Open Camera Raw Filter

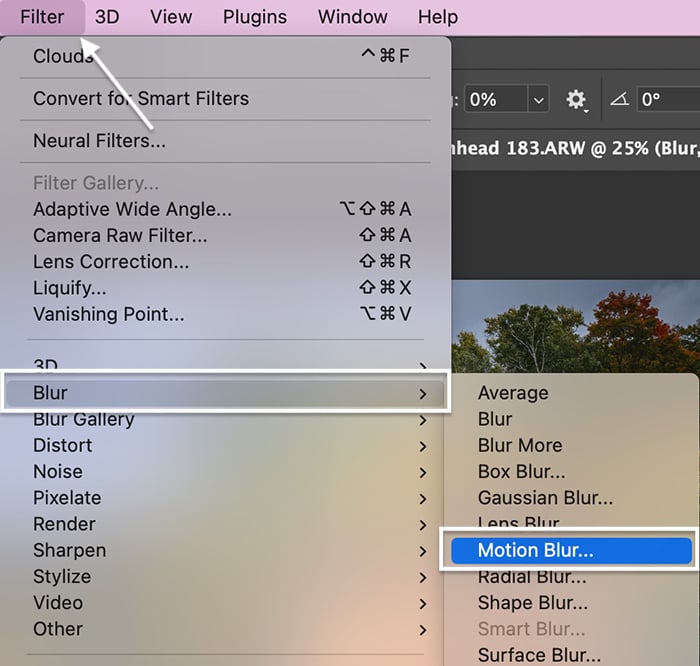(225, 235)
